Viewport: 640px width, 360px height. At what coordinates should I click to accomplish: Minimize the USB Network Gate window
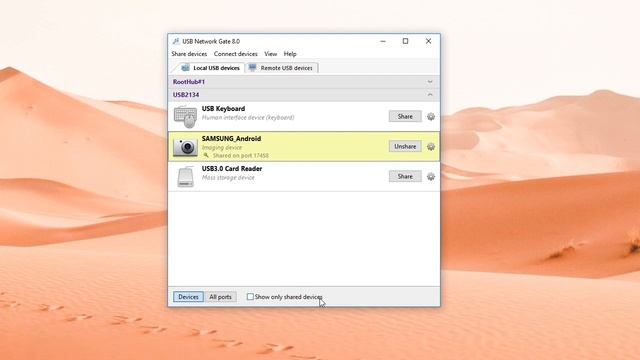pyautogui.click(x=383, y=41)
